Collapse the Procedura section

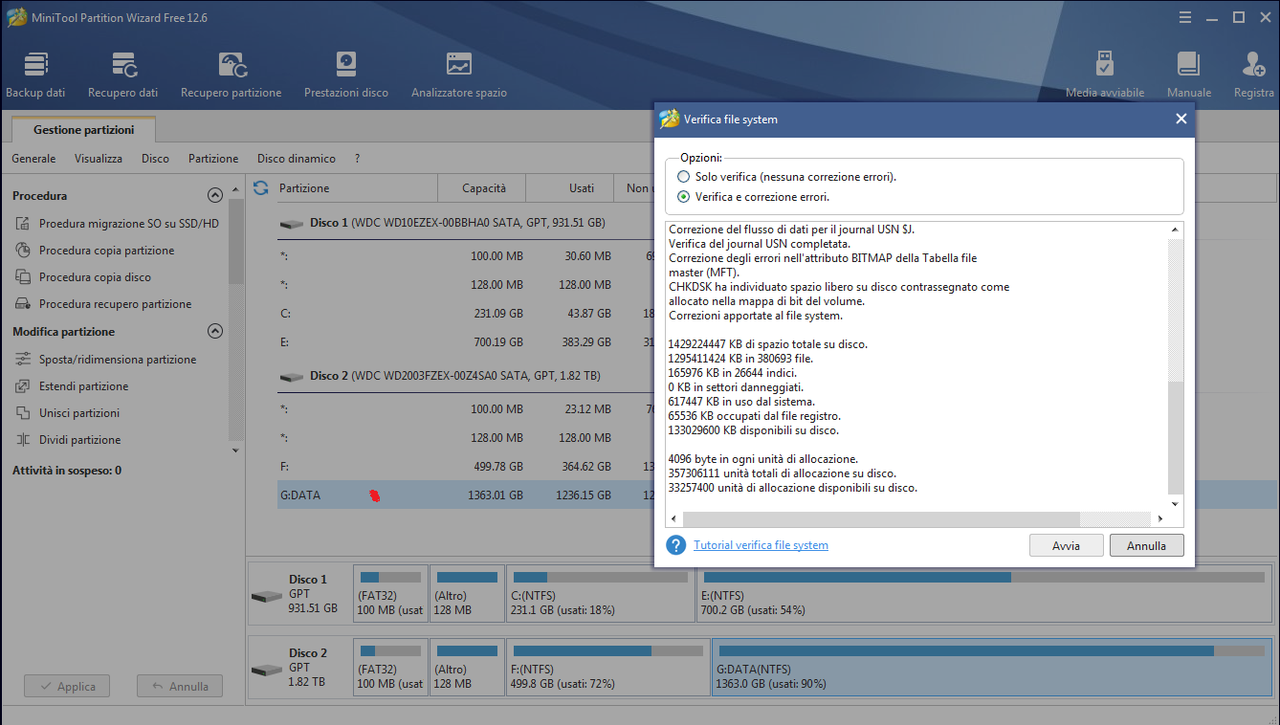coord(214,196)
